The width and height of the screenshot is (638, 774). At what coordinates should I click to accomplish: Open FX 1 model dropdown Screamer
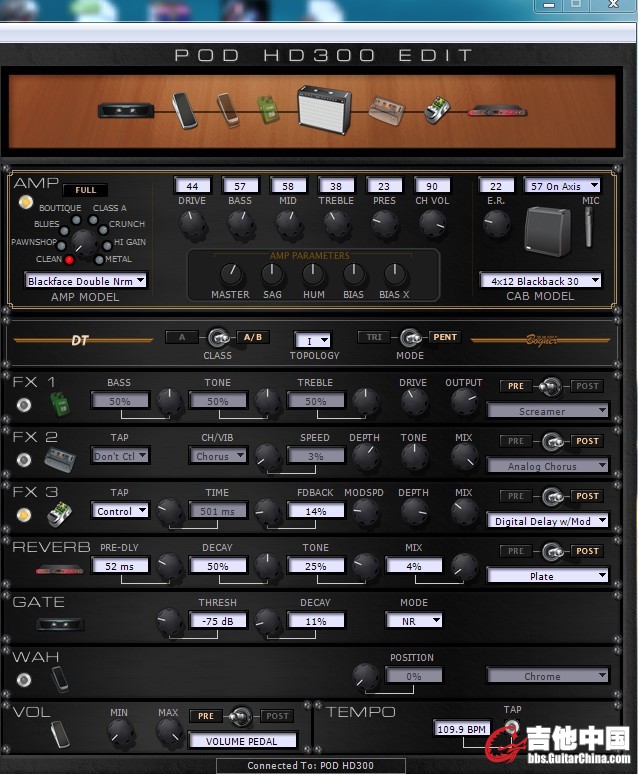point(547,411)
